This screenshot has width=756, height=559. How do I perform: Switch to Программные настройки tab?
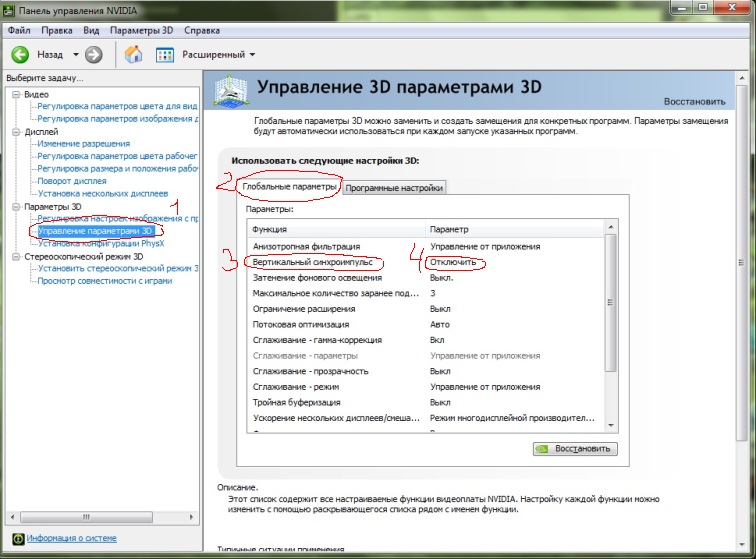(x=394, y=188)
